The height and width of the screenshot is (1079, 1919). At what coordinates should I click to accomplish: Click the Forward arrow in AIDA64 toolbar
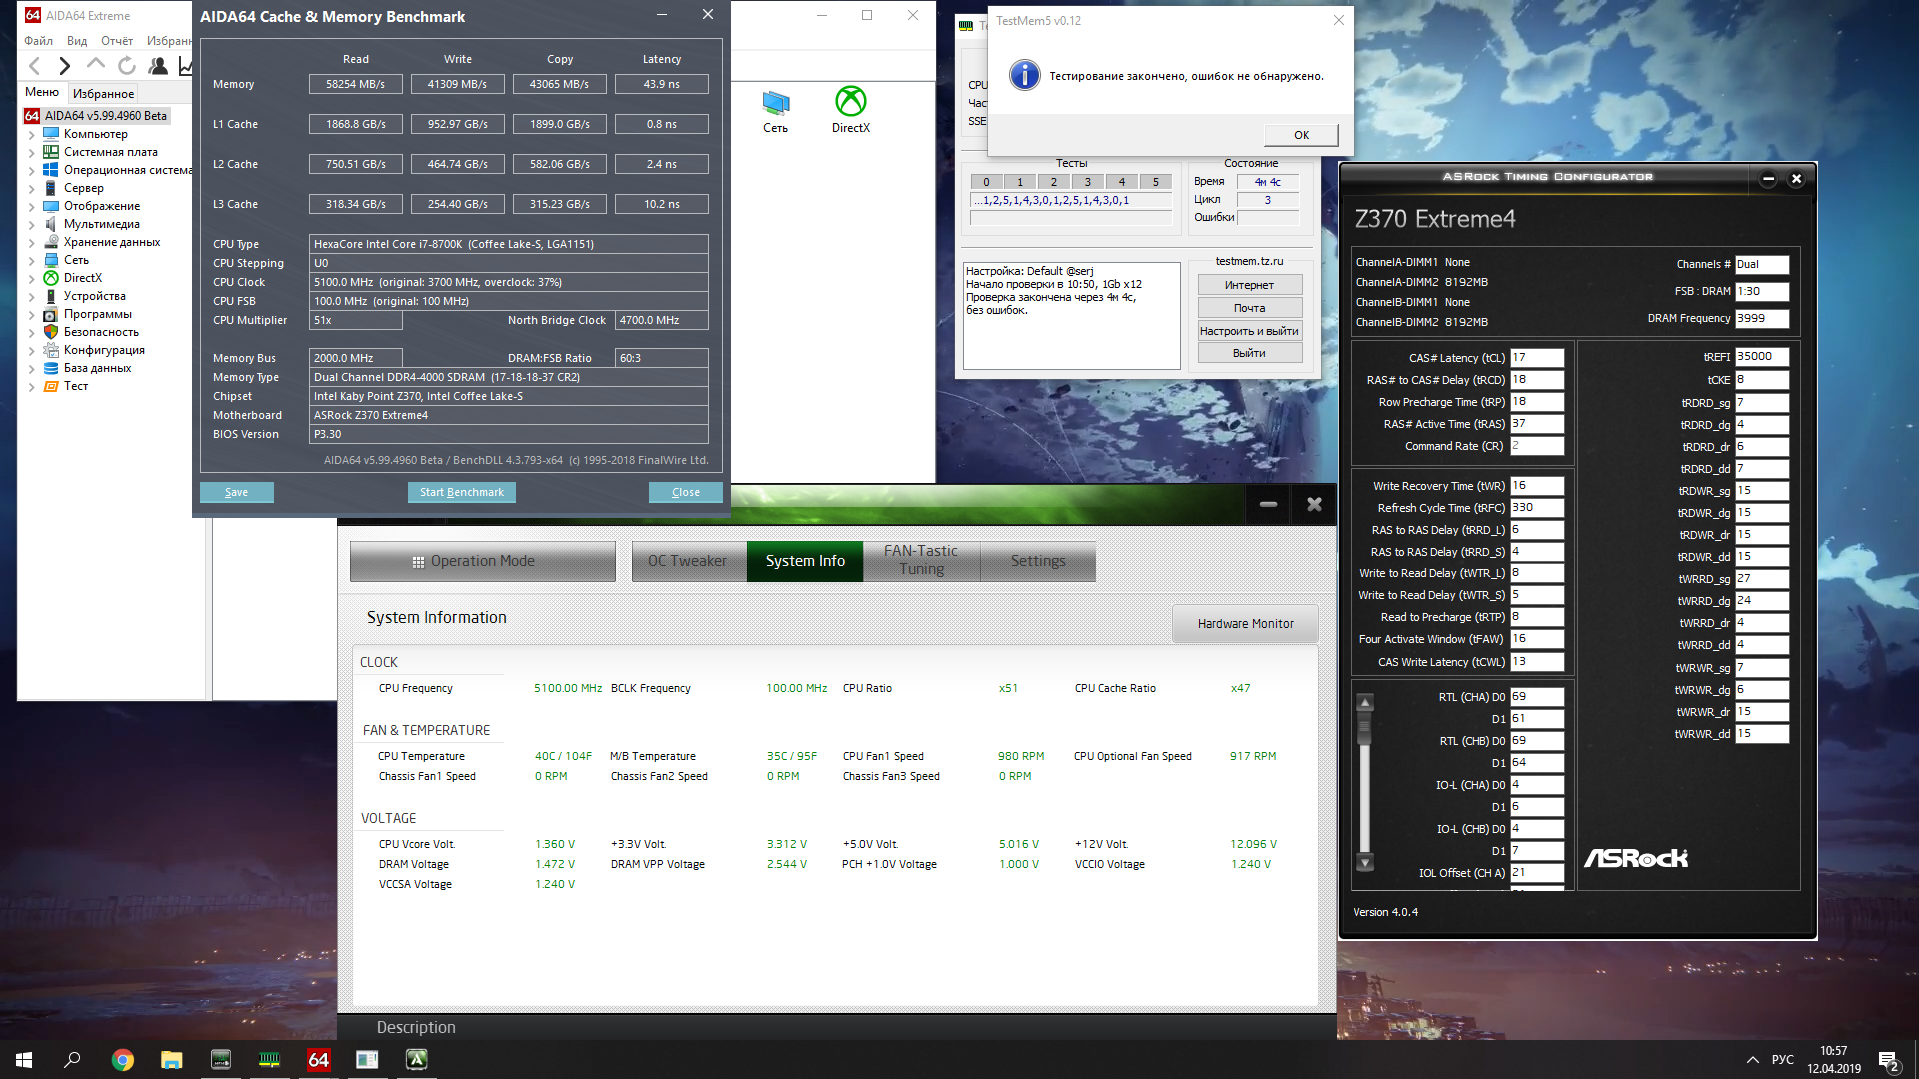pos(65,66)
